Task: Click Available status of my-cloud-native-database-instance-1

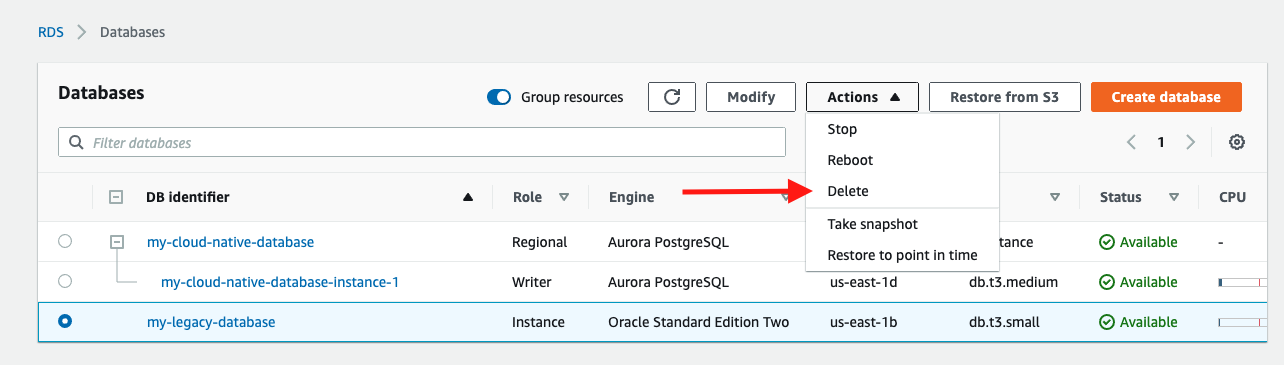Action: coord(1138,282)
